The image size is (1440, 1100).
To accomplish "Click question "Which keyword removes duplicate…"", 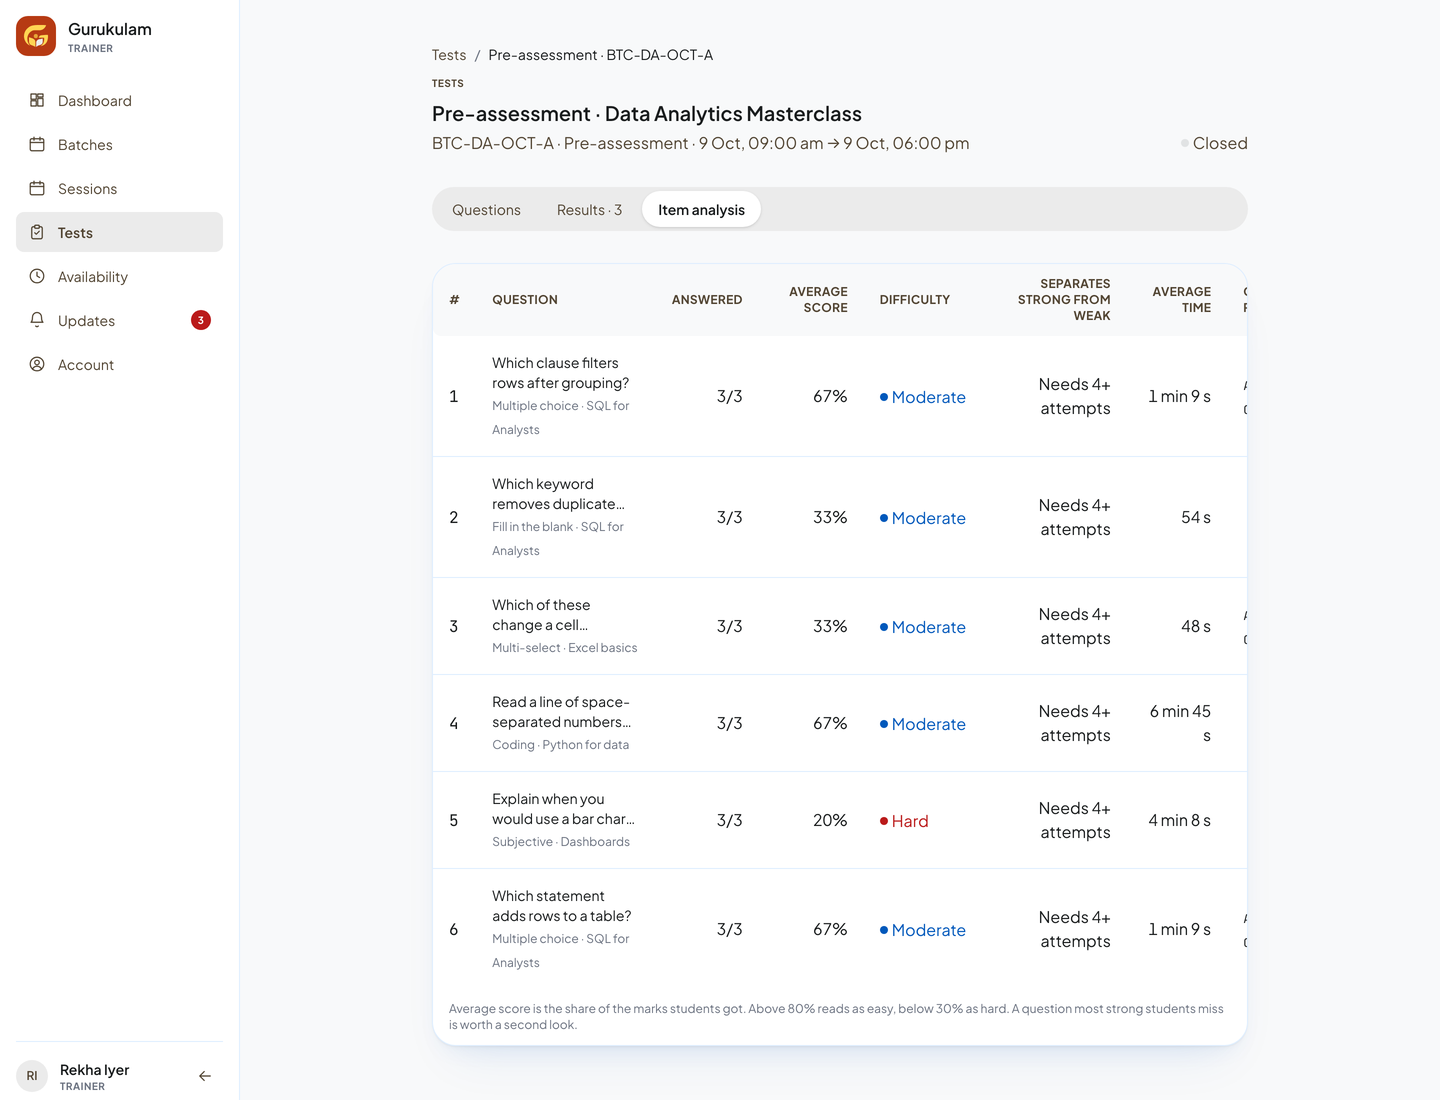I will pyautogui.click(x=558, y=494).
